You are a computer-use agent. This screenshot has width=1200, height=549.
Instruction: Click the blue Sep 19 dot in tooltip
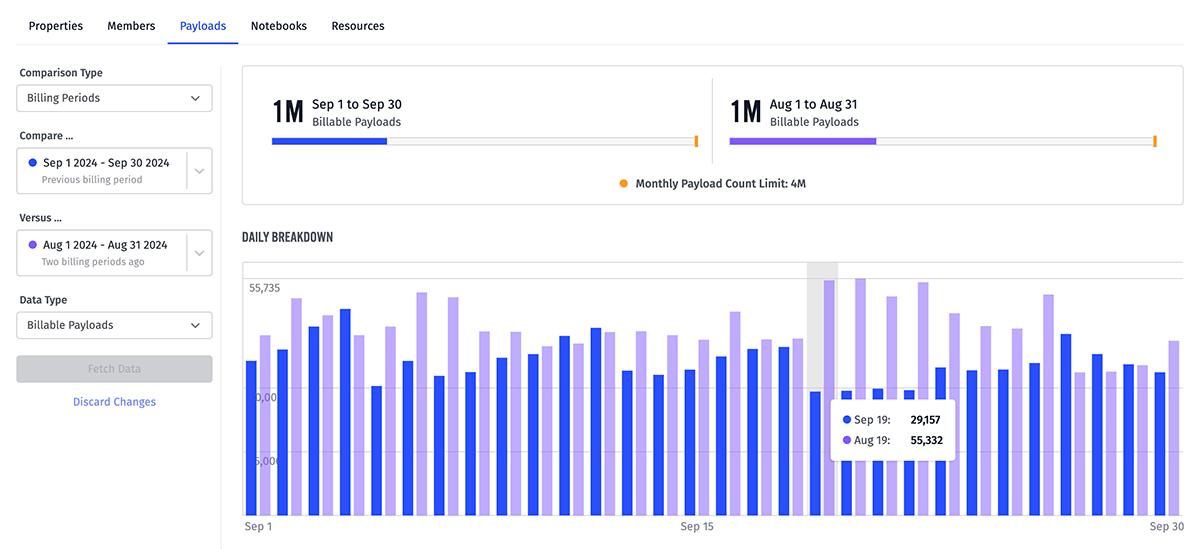point(847,420)
